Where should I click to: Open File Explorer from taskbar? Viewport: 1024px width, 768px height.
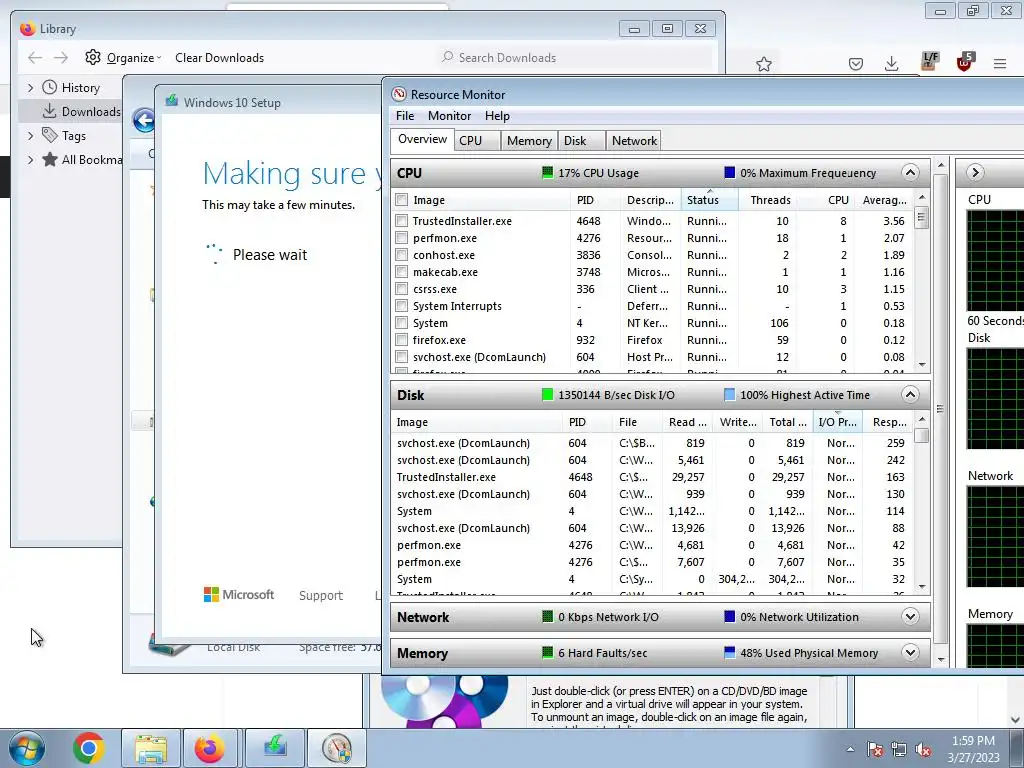click(x=151, y=748)
